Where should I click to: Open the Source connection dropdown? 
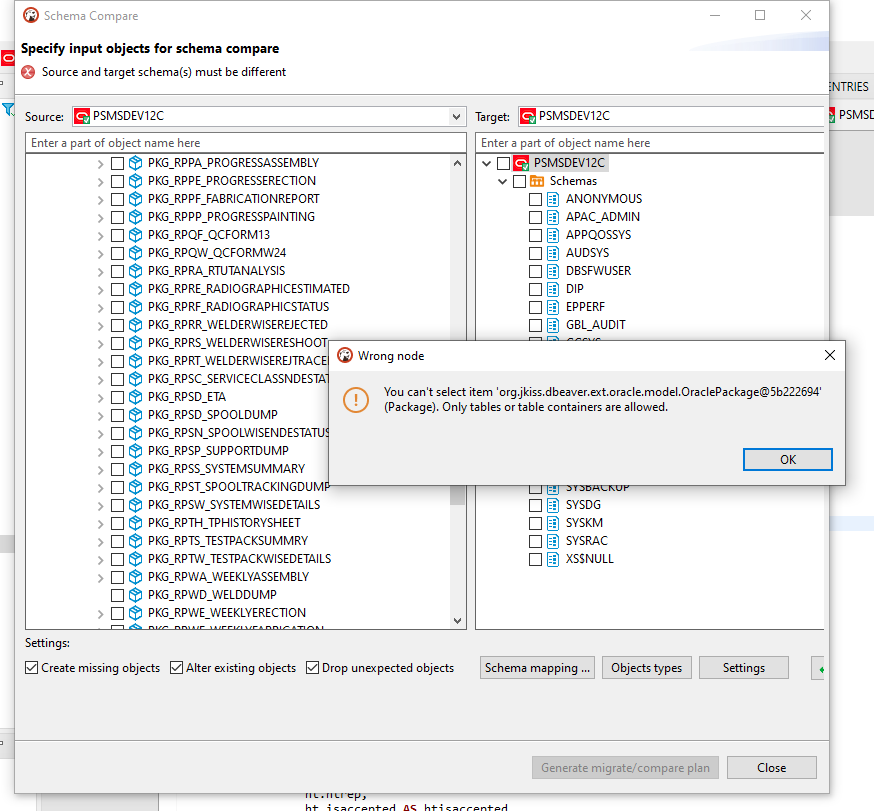click(457, 116)
